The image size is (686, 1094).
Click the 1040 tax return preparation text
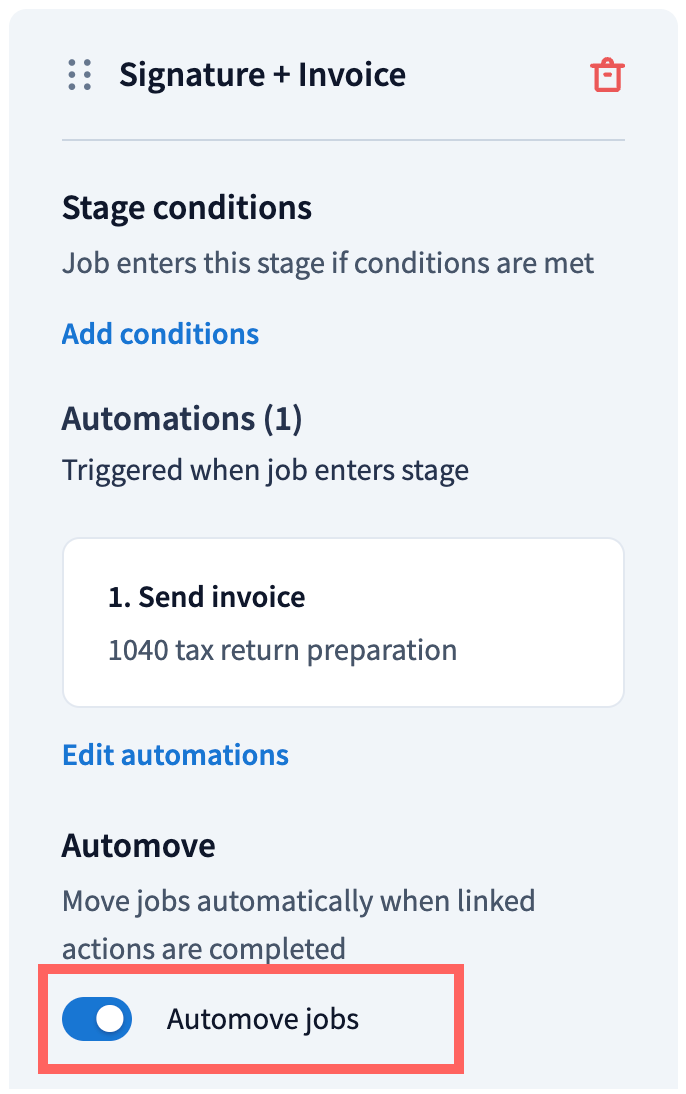282,650
